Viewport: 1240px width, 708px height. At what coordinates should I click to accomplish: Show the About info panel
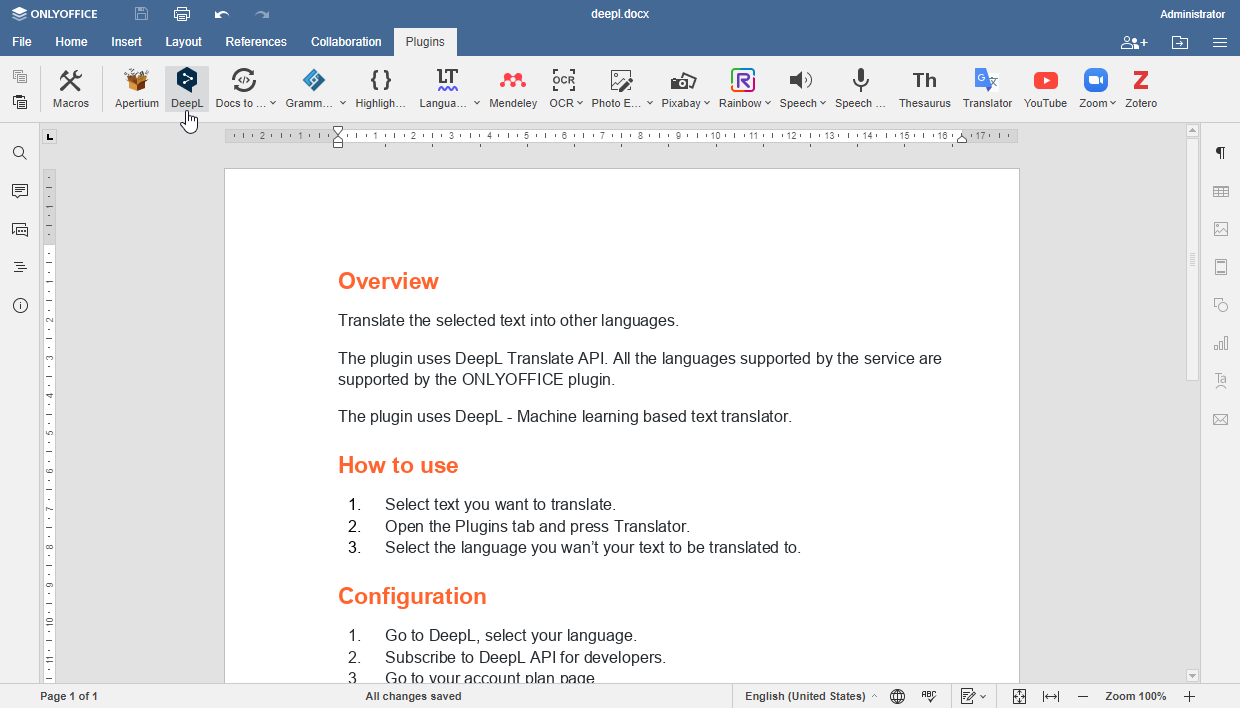(x=20, y=305)
